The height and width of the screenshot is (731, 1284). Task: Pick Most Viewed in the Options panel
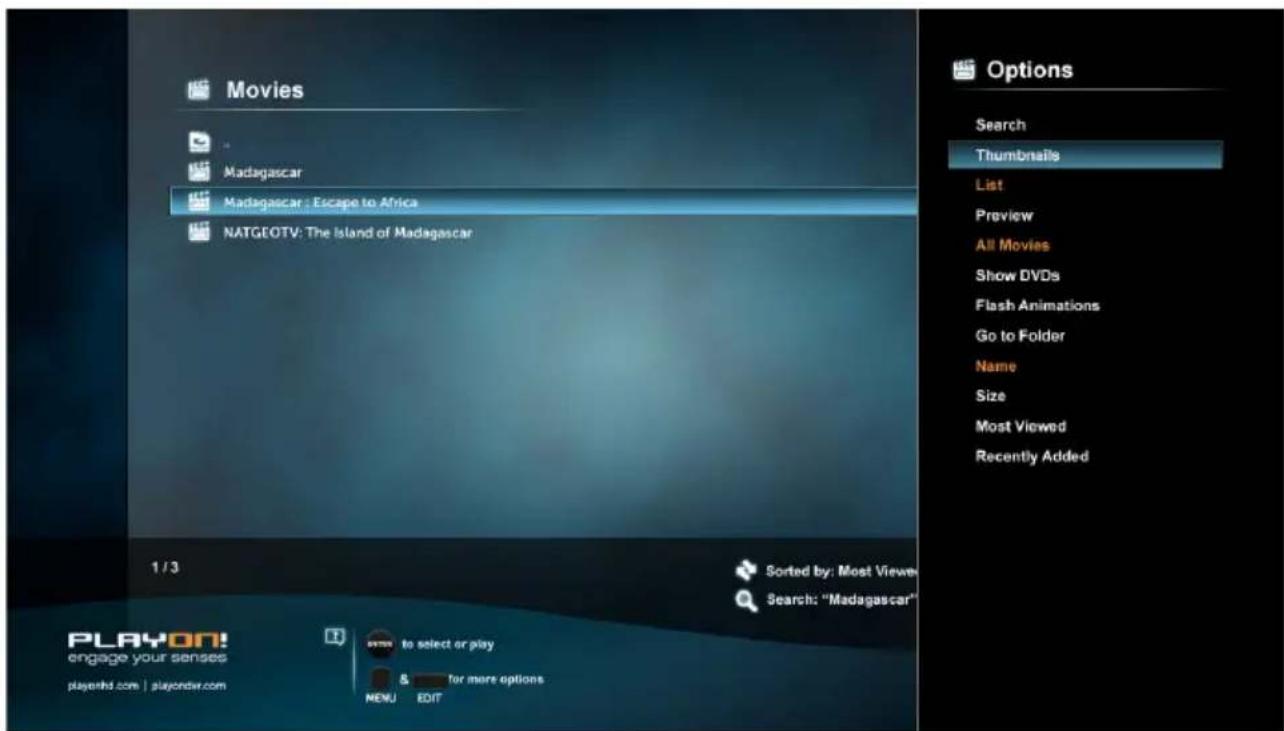click(1021, 426)
